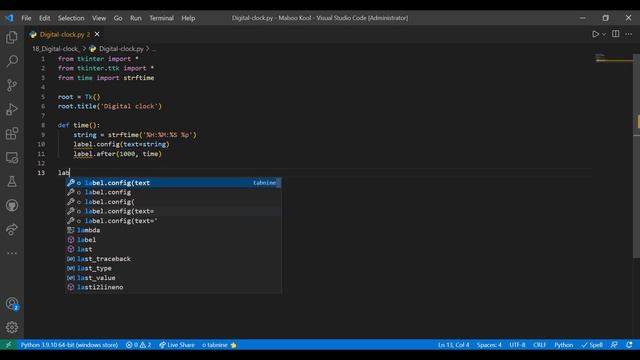Screen dimensions: 640x360
Task: Open the Edit menu
Action: tap(44, 18)
